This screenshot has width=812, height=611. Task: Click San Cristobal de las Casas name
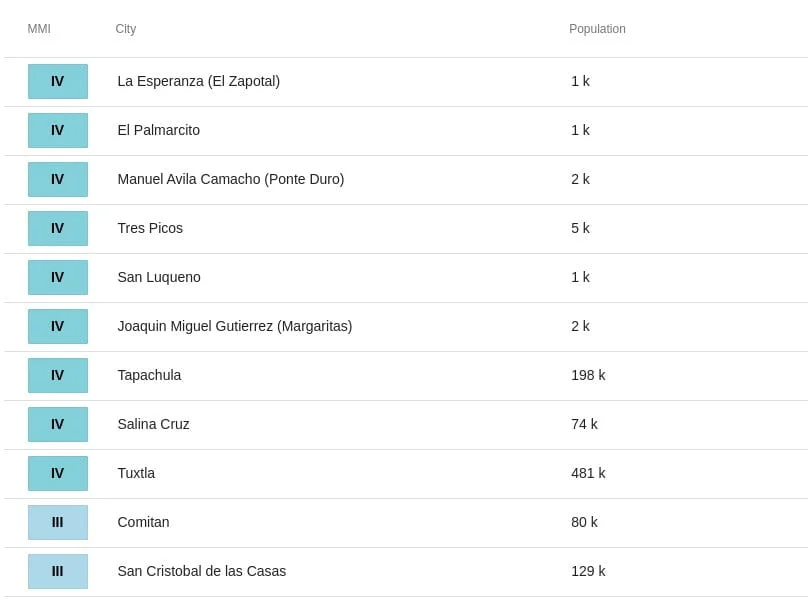[201, 571]
